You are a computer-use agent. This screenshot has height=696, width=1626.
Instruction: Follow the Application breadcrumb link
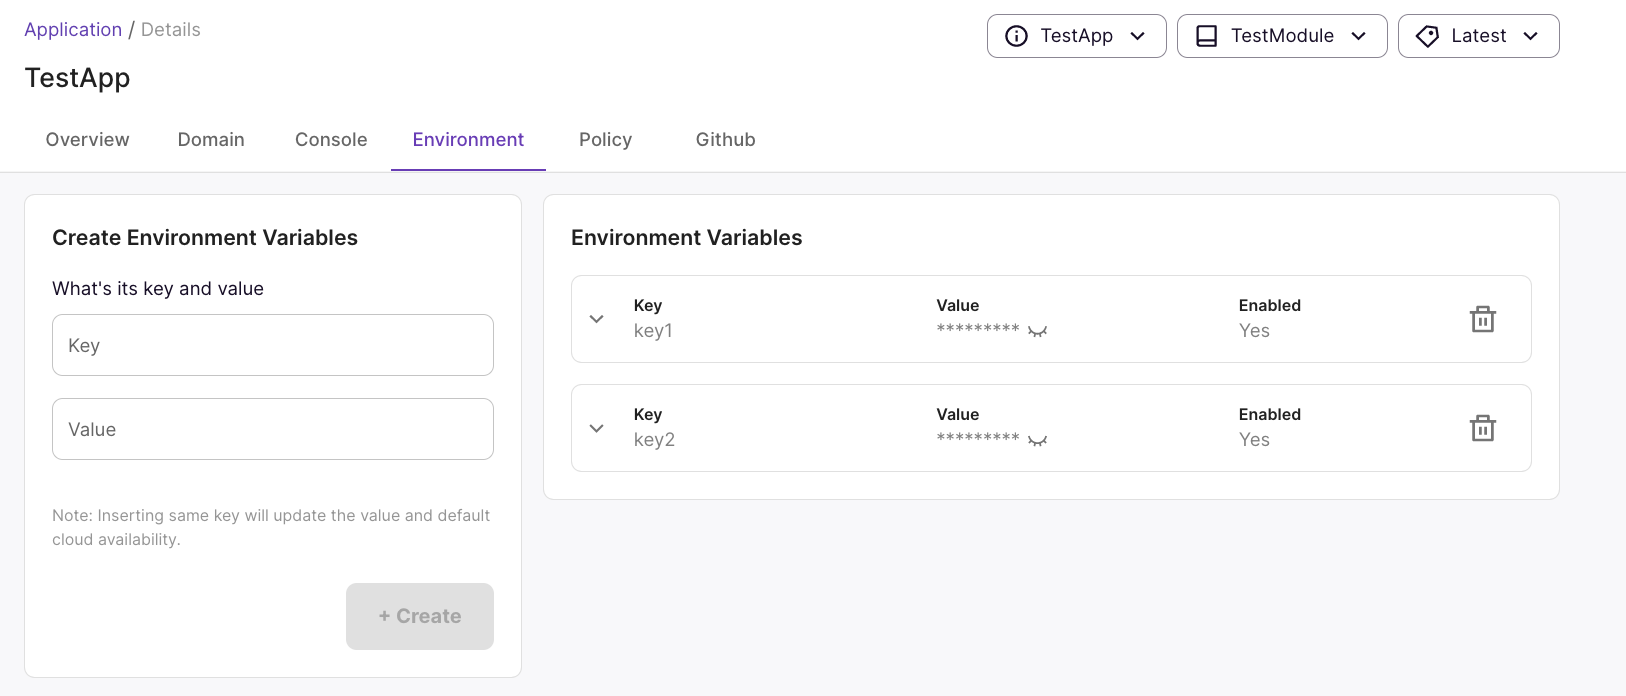[73, 30]
